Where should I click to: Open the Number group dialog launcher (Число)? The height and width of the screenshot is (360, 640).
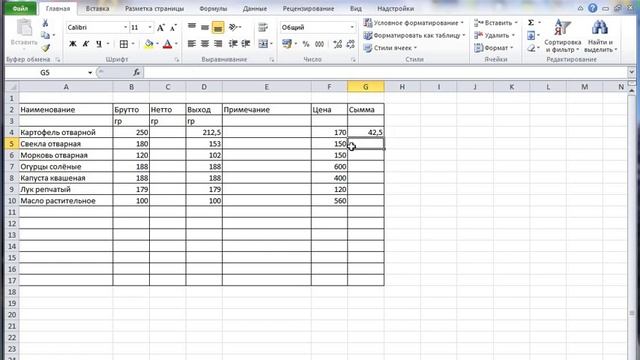coord(353,60)
